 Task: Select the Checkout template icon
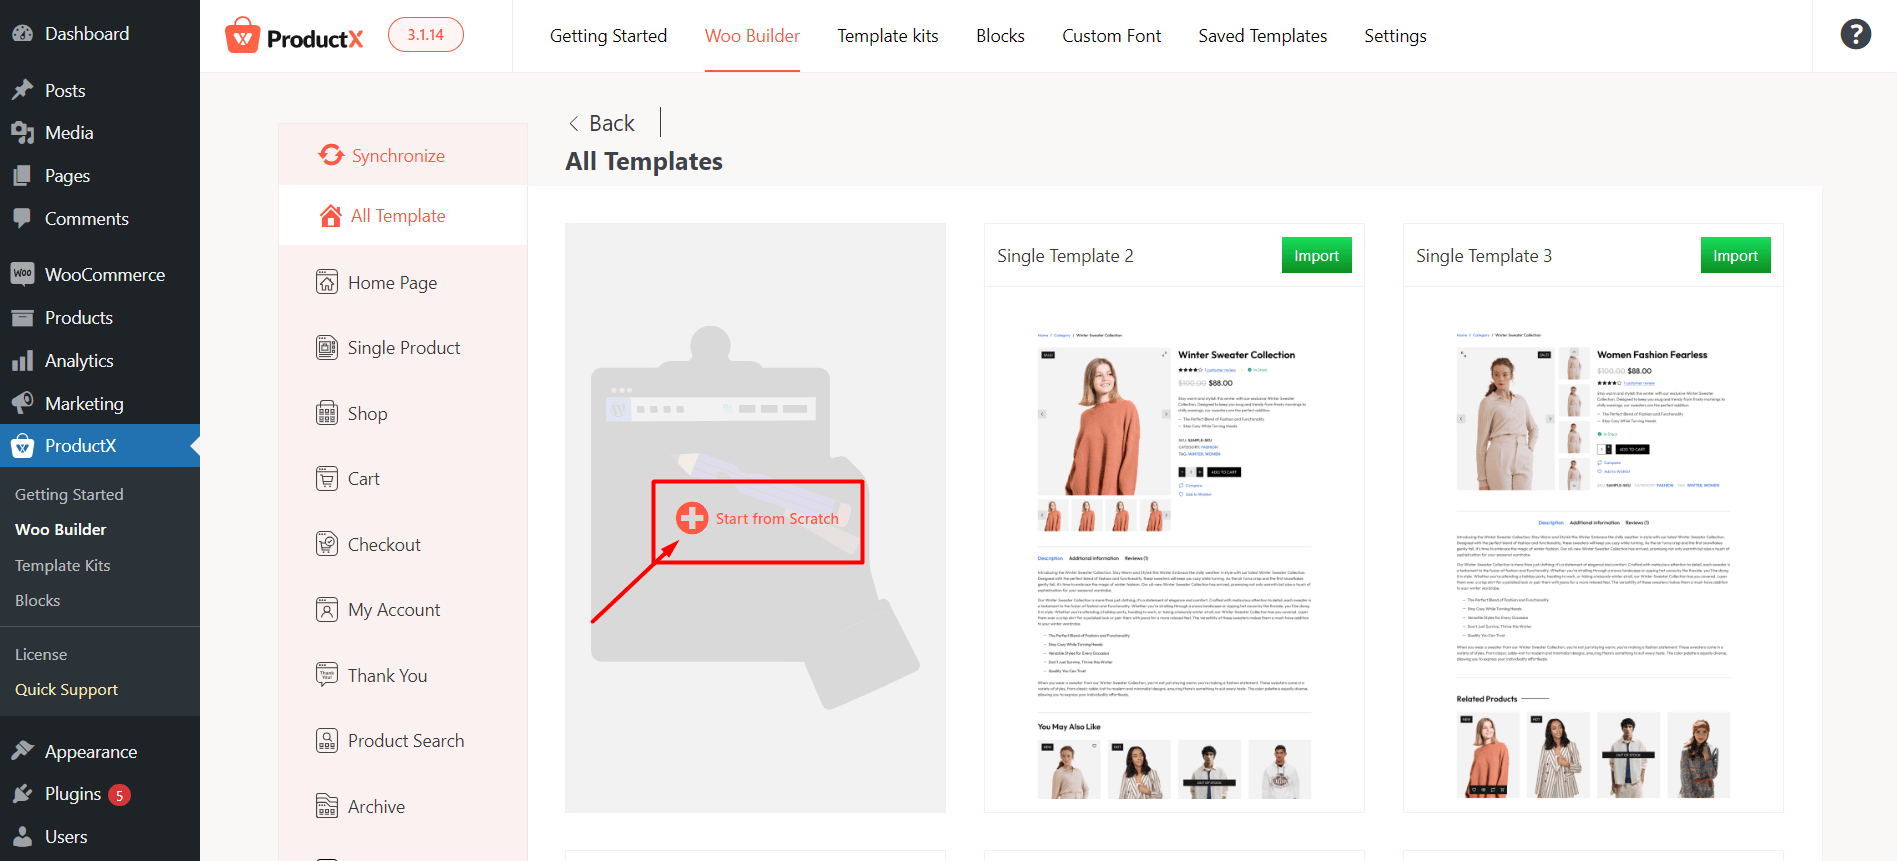pyautogui.click(x=327, y=544)
